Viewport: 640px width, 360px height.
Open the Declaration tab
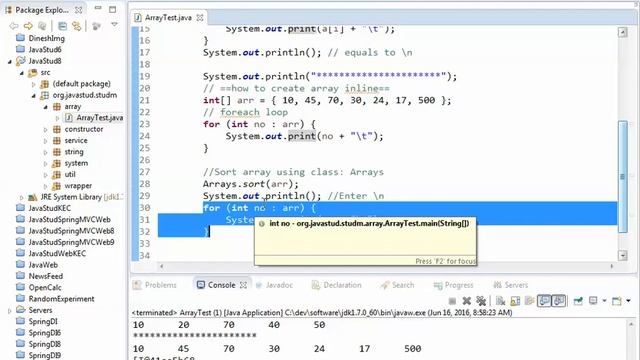(337, 285)
